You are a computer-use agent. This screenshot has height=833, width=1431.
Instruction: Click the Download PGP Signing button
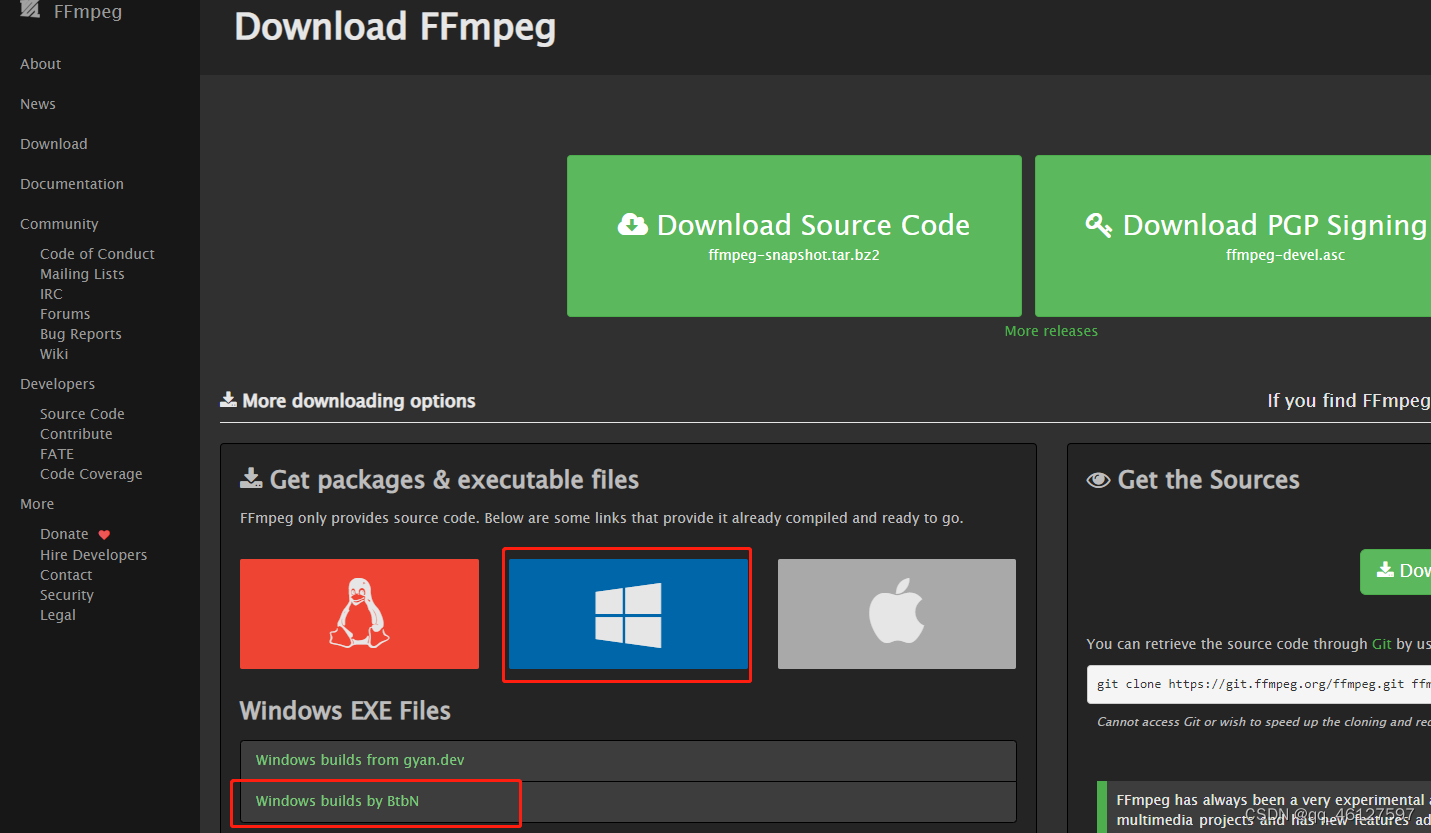pos(1233,236)
